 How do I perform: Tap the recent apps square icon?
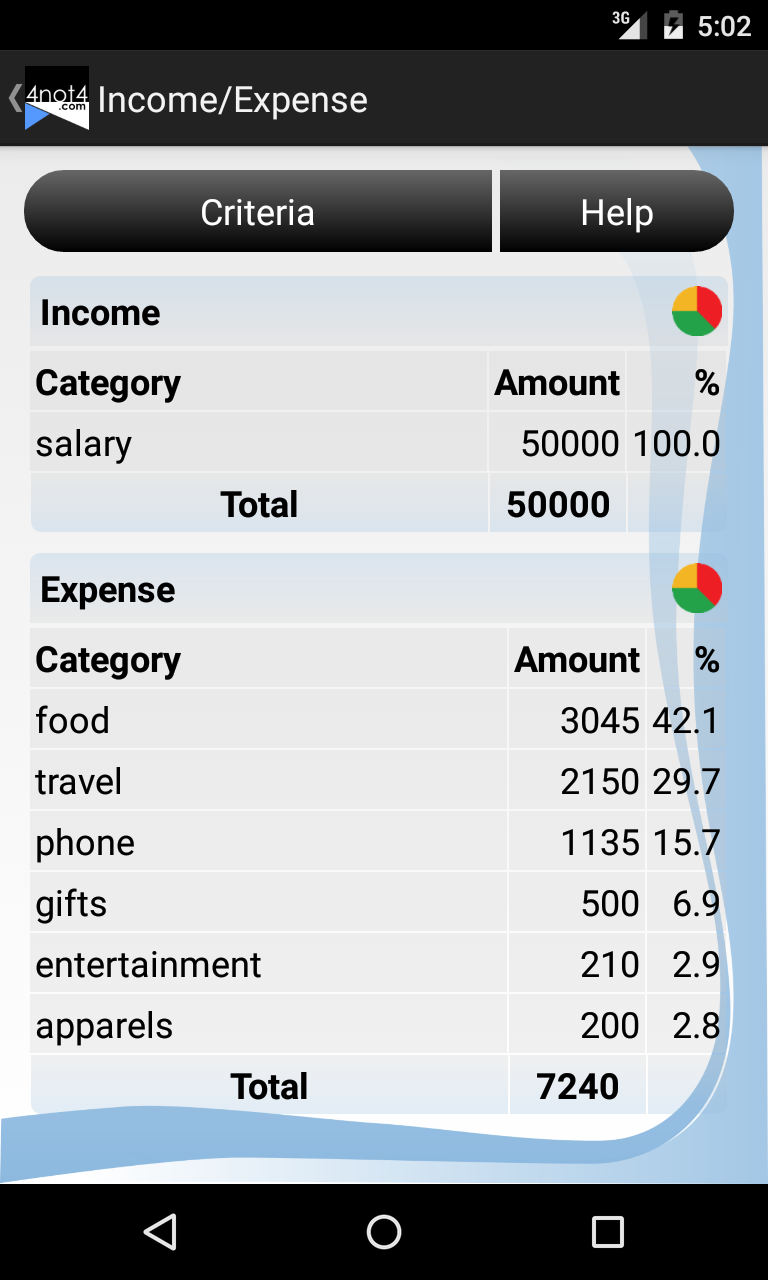pyautogui.click(x=607, y=1232)
